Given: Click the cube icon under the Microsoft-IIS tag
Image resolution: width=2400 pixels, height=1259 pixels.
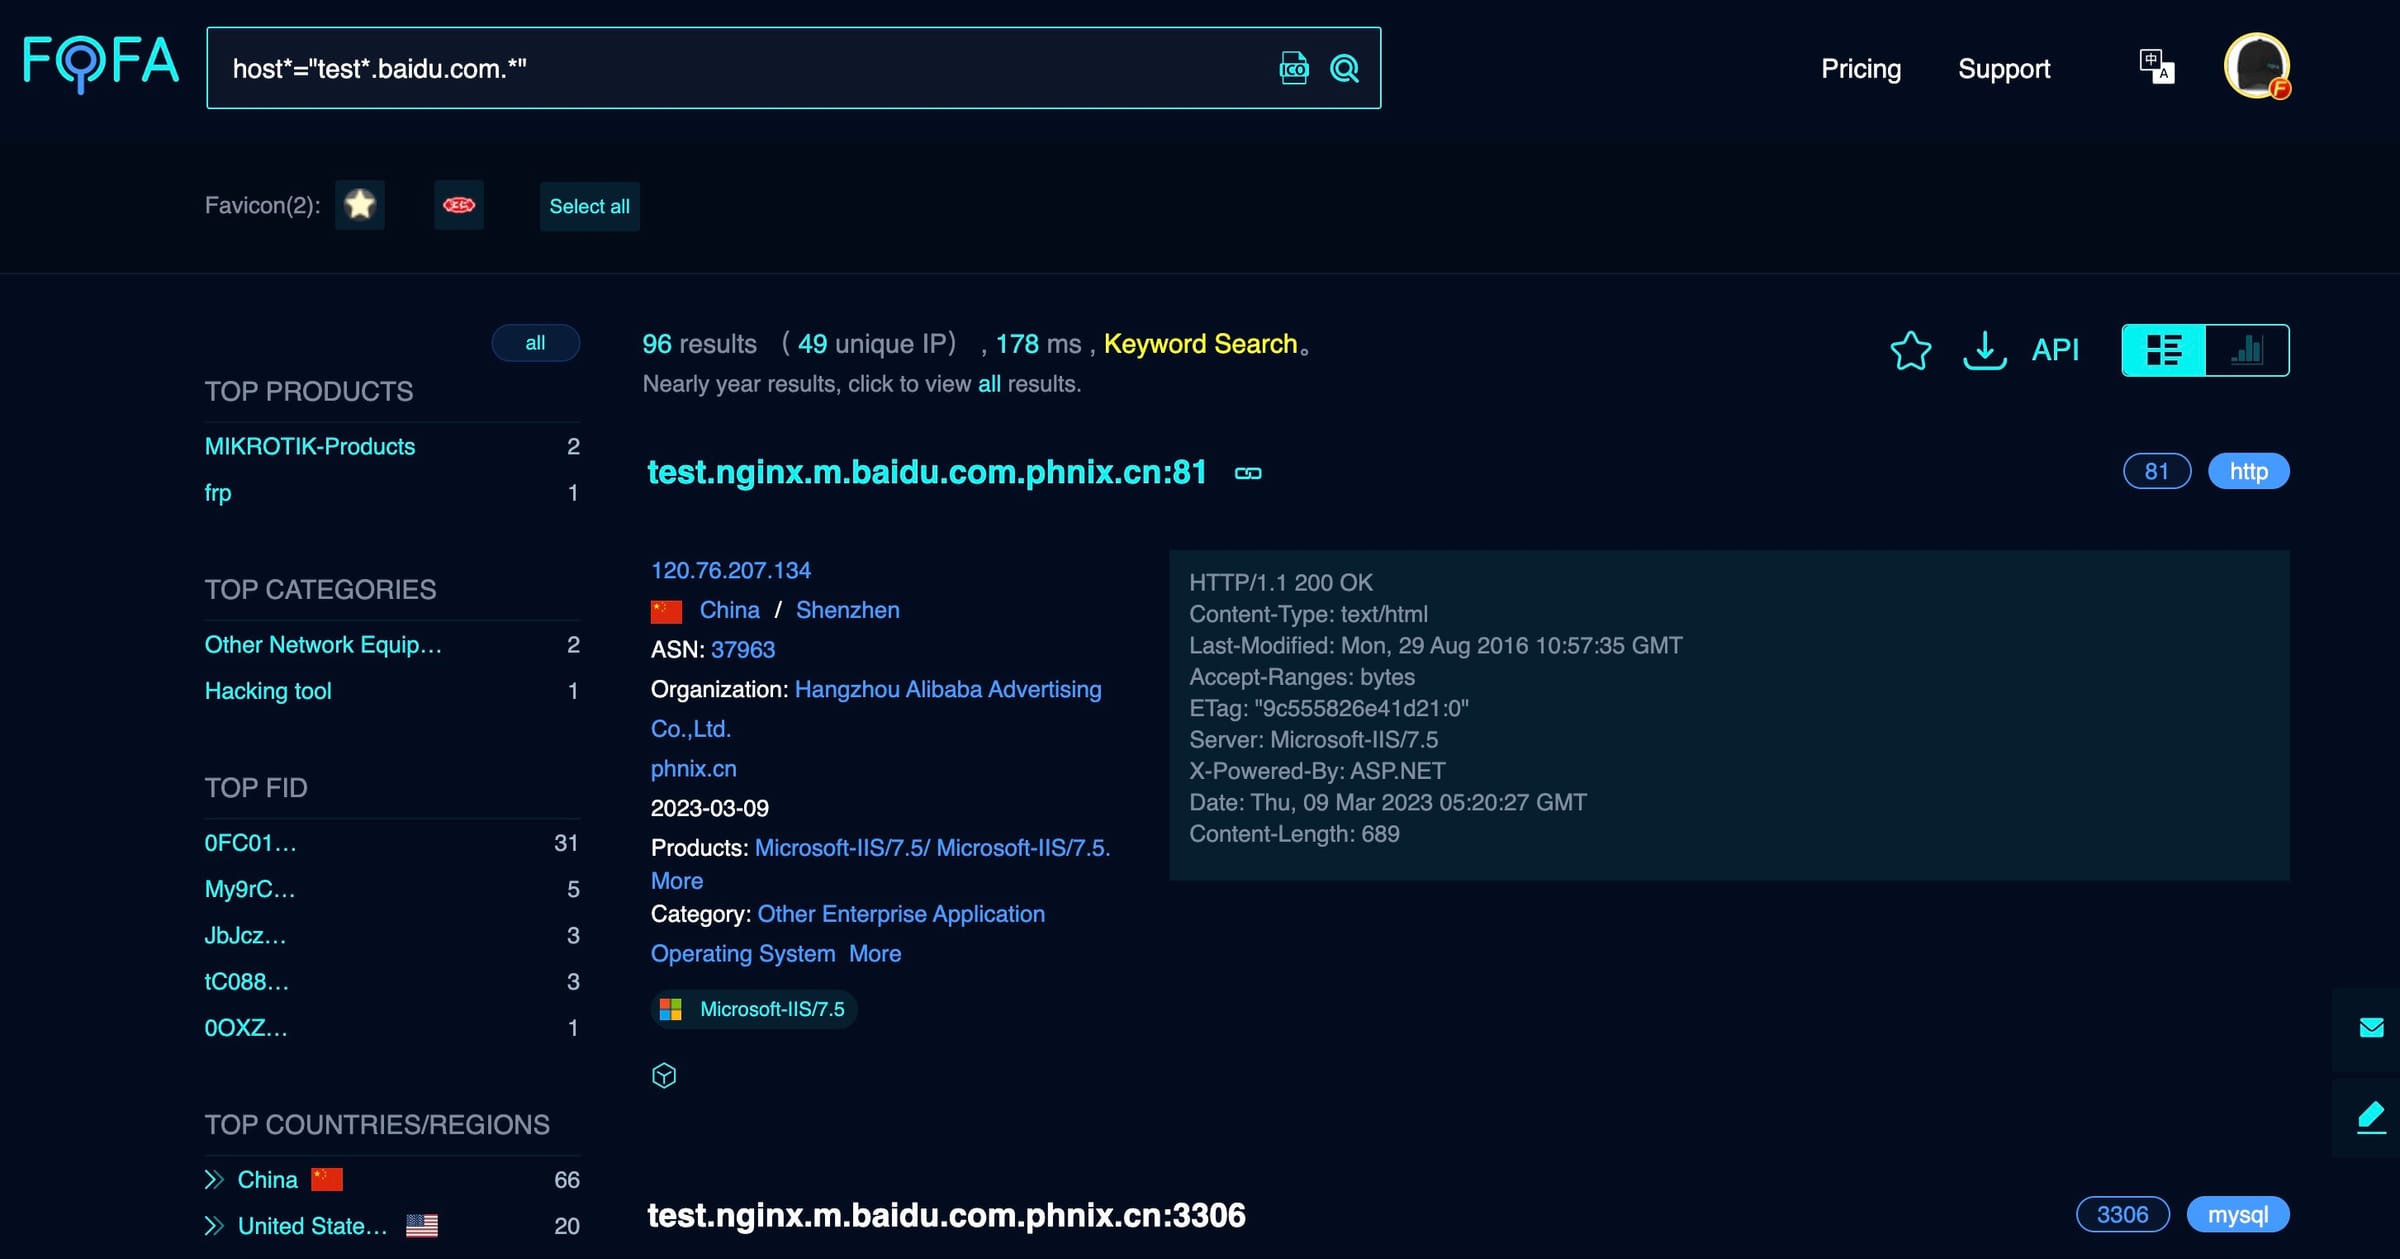Looking at the screenshot, I should click(665, 1076).
